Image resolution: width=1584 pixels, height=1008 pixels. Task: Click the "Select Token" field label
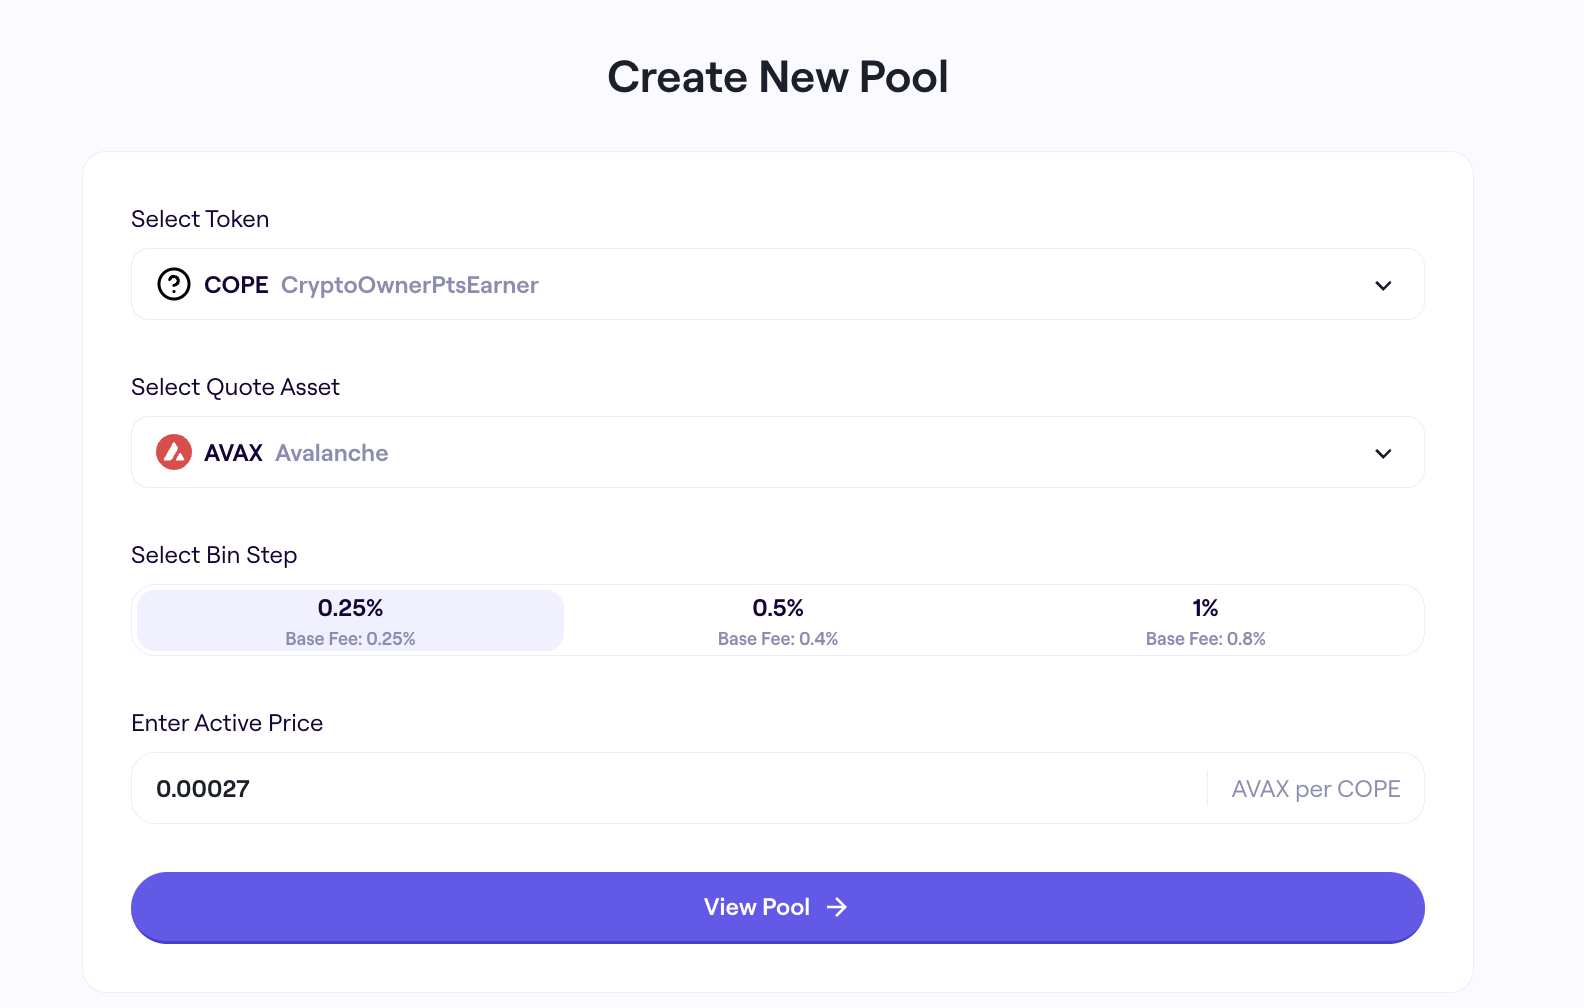pyautogui.click(x=200, y=219)
